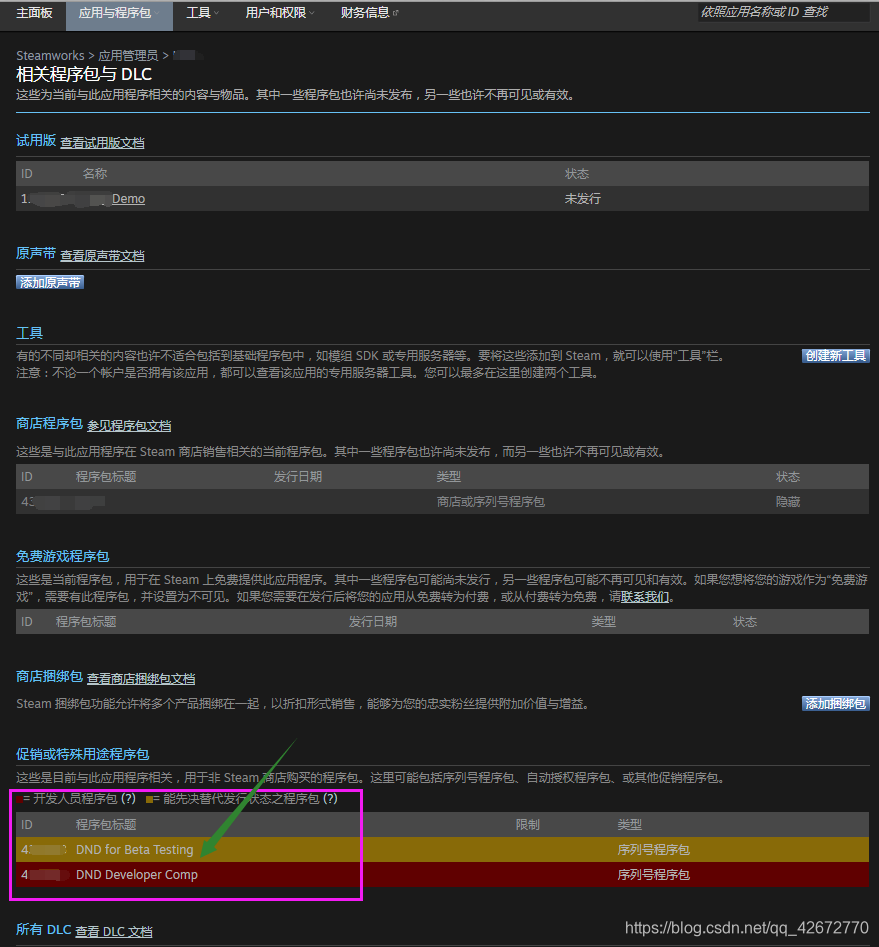Click the 发行日期 header in 商店程序包 table

[x=298, y=477]
